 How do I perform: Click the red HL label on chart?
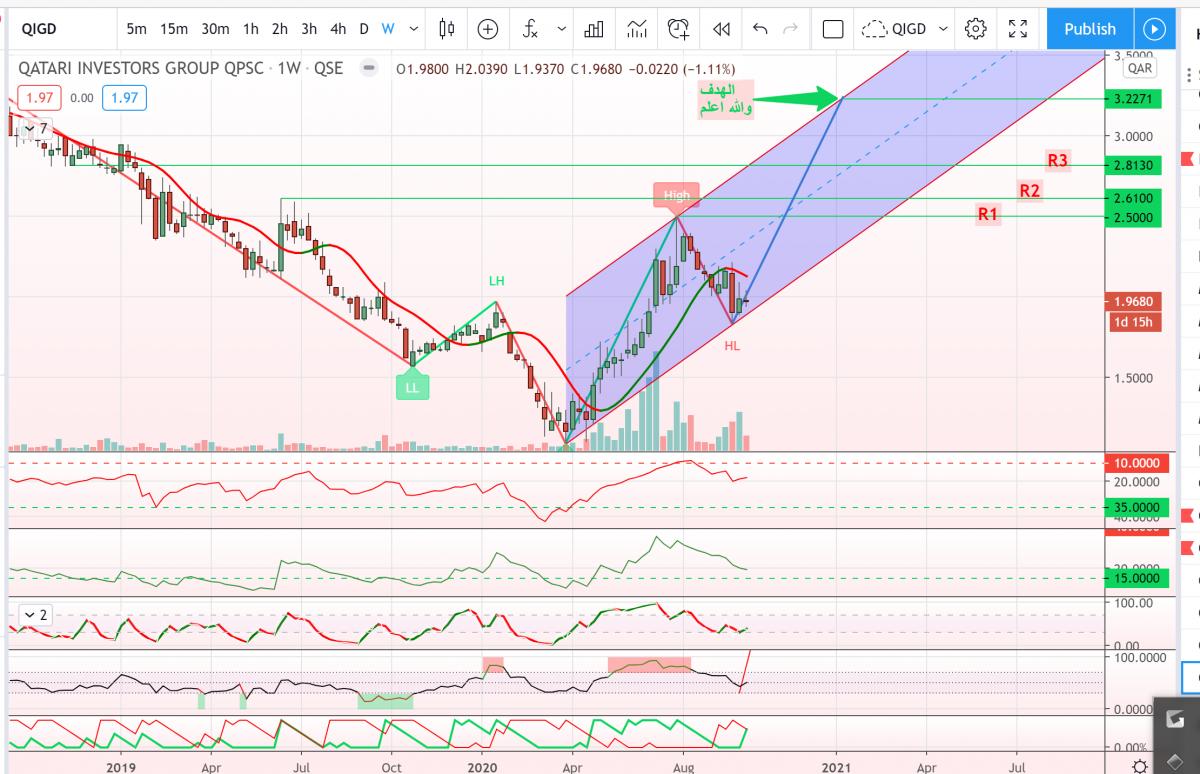point(732,345)
